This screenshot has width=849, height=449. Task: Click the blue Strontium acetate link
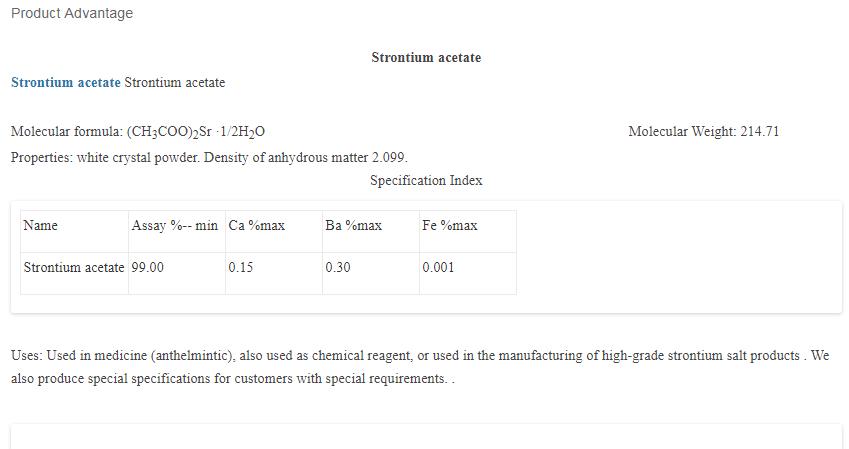click(66, 83)
